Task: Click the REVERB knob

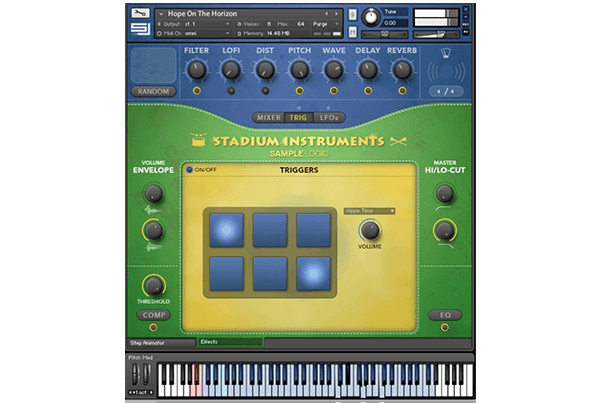Action: coord(402,70)
